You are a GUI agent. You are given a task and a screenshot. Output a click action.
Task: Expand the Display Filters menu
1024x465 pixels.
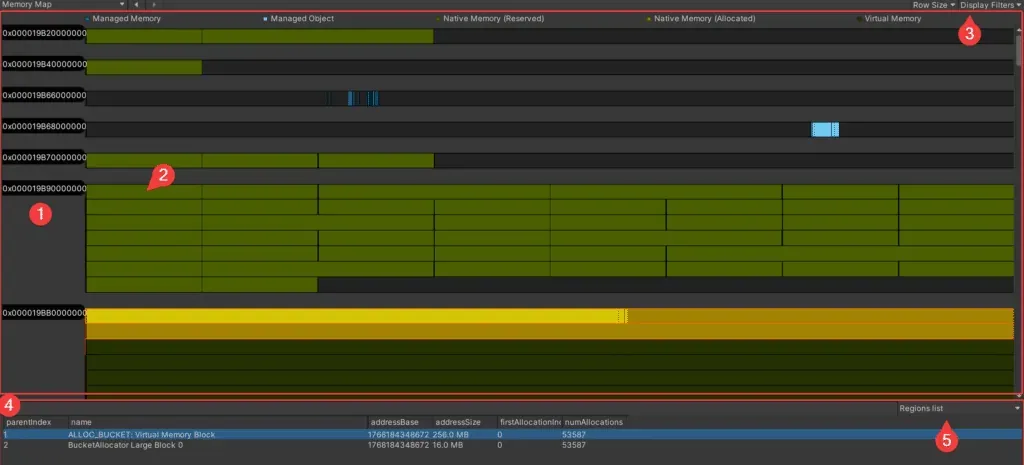pyautogui.click(x=991, y=5)
